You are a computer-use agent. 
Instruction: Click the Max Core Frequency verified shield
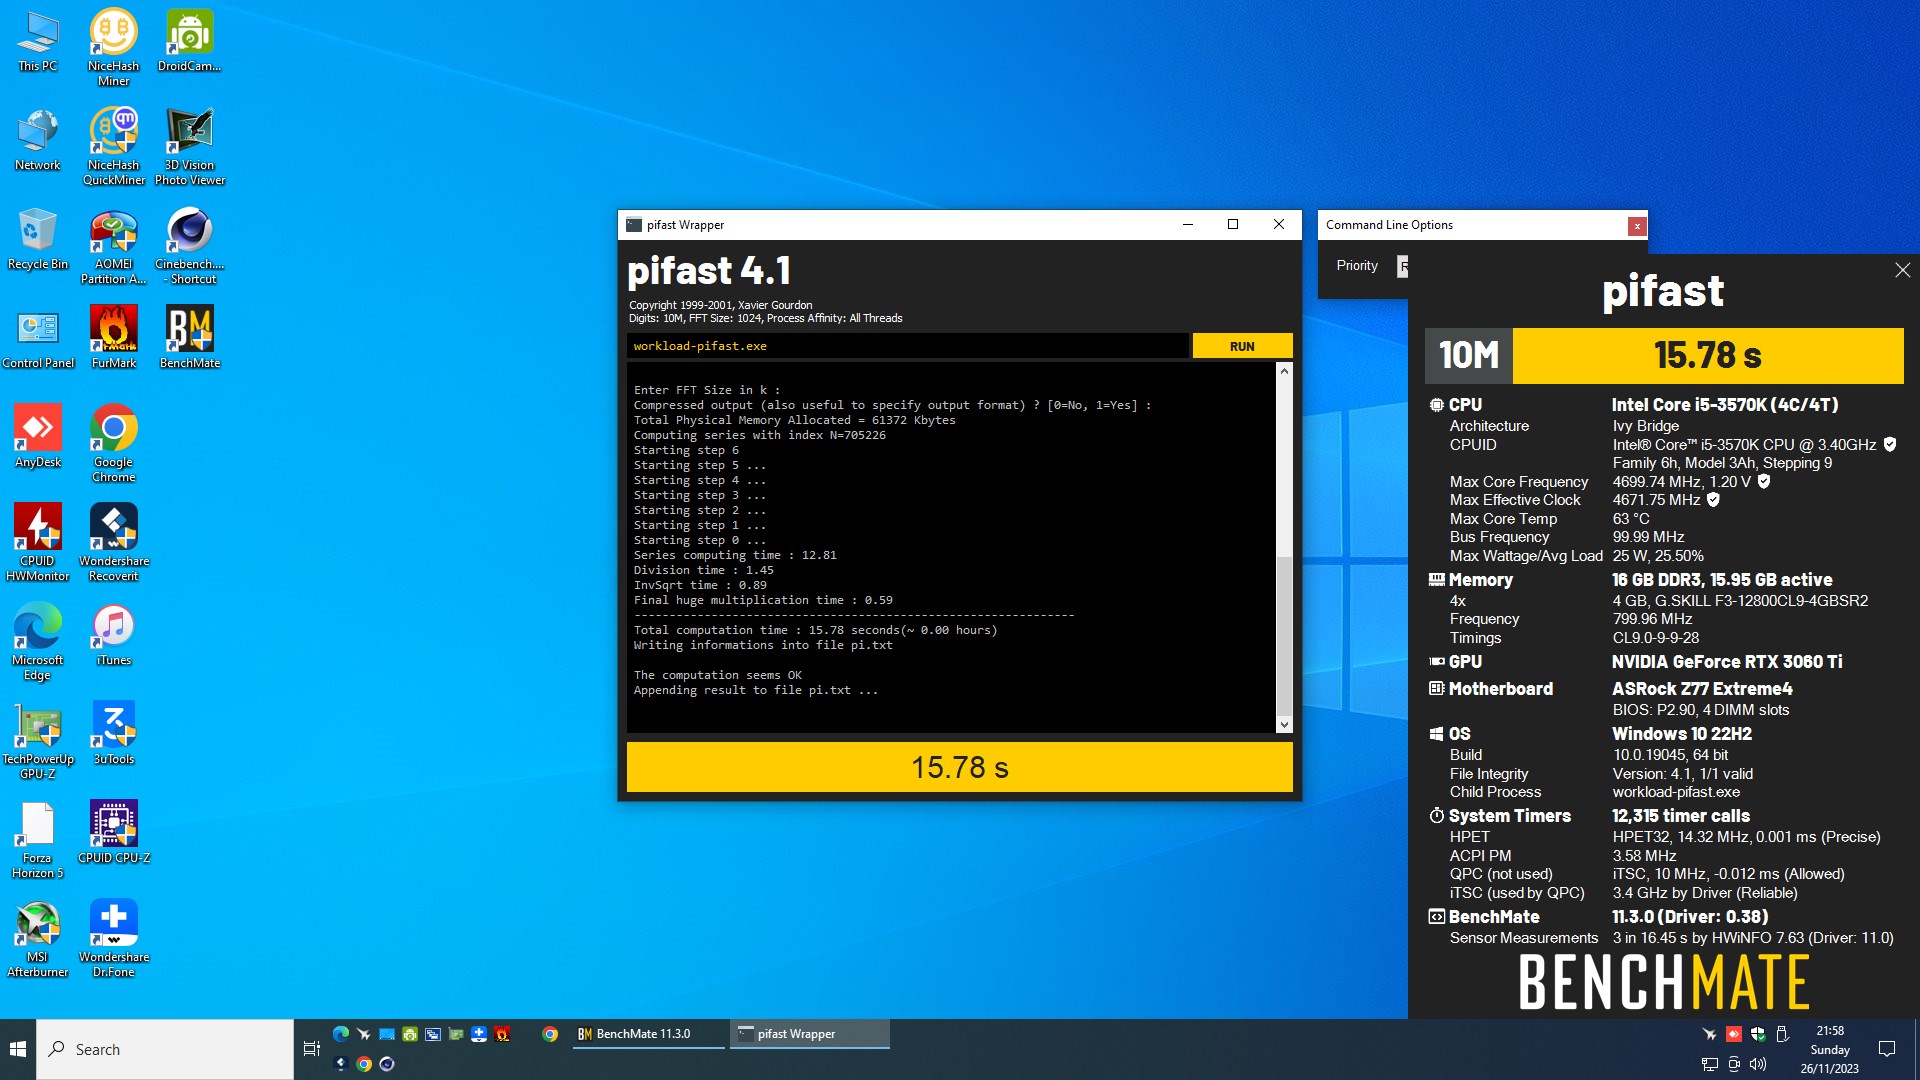click(x=1764, y=481)
